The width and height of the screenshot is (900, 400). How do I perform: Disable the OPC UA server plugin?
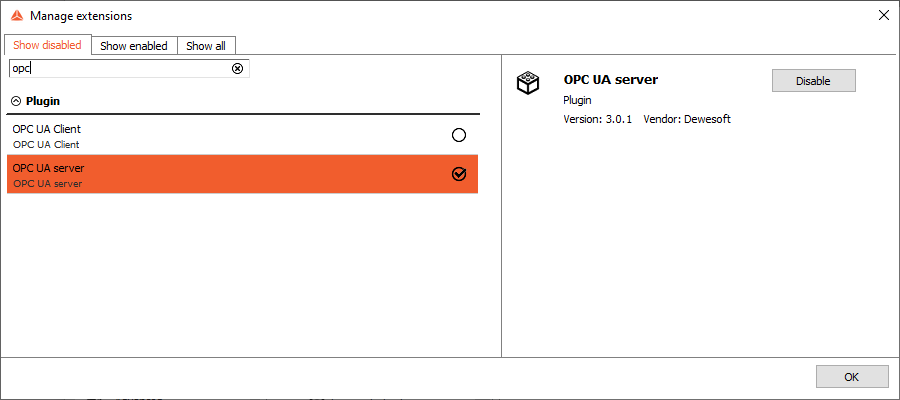813,81
